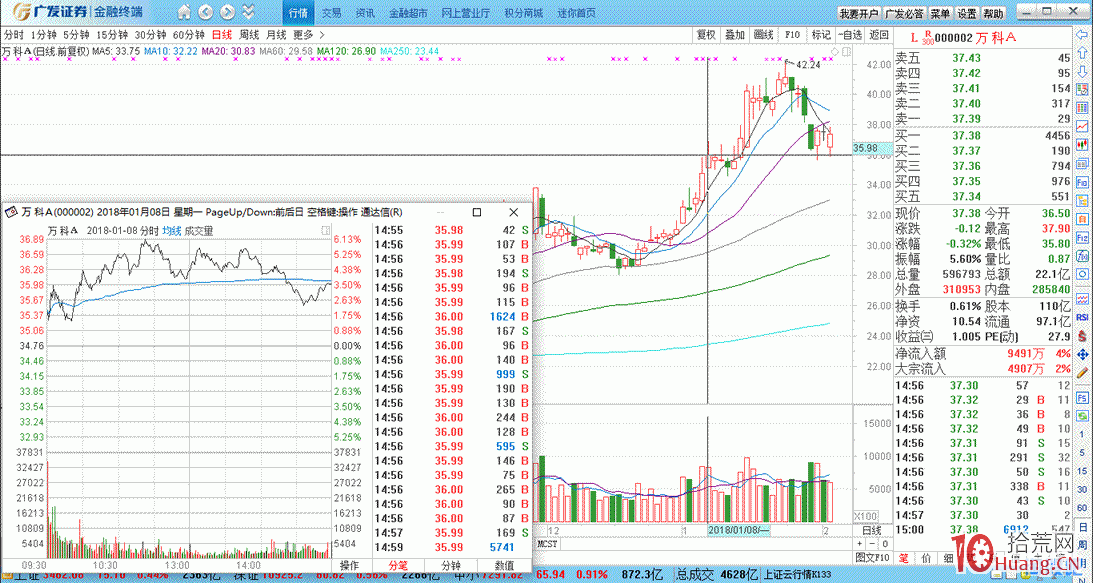Viewport: 1093px width, 583px height.
Task: Select the 价 tab under tick list
Action: 926,558
